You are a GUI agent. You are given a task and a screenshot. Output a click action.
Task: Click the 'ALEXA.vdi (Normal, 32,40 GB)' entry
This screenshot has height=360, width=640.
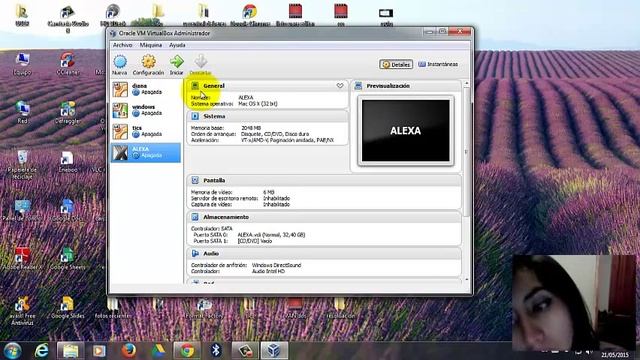pyautogui.click(x=271, y=235)
